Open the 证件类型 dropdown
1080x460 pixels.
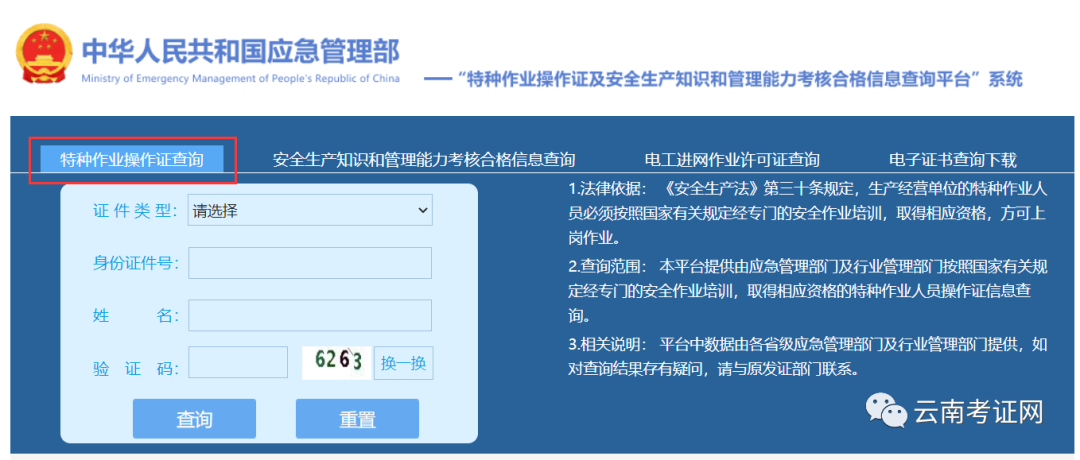point(310,211)
